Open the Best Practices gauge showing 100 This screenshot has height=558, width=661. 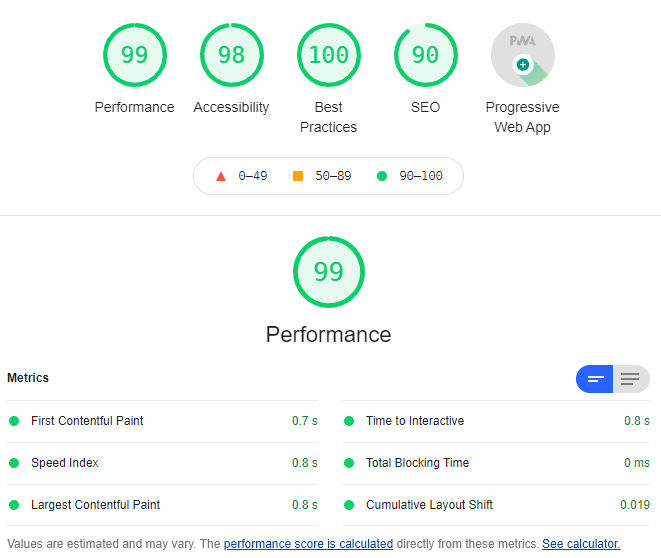329,55
